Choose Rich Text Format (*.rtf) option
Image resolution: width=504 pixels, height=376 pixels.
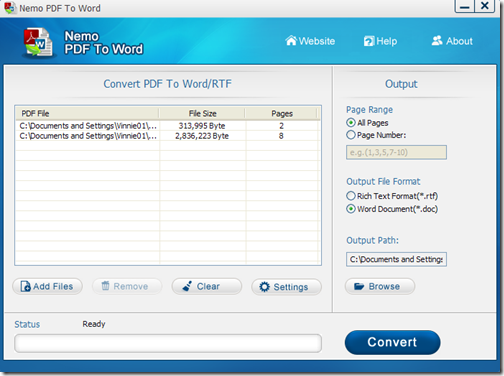[351, 196]
